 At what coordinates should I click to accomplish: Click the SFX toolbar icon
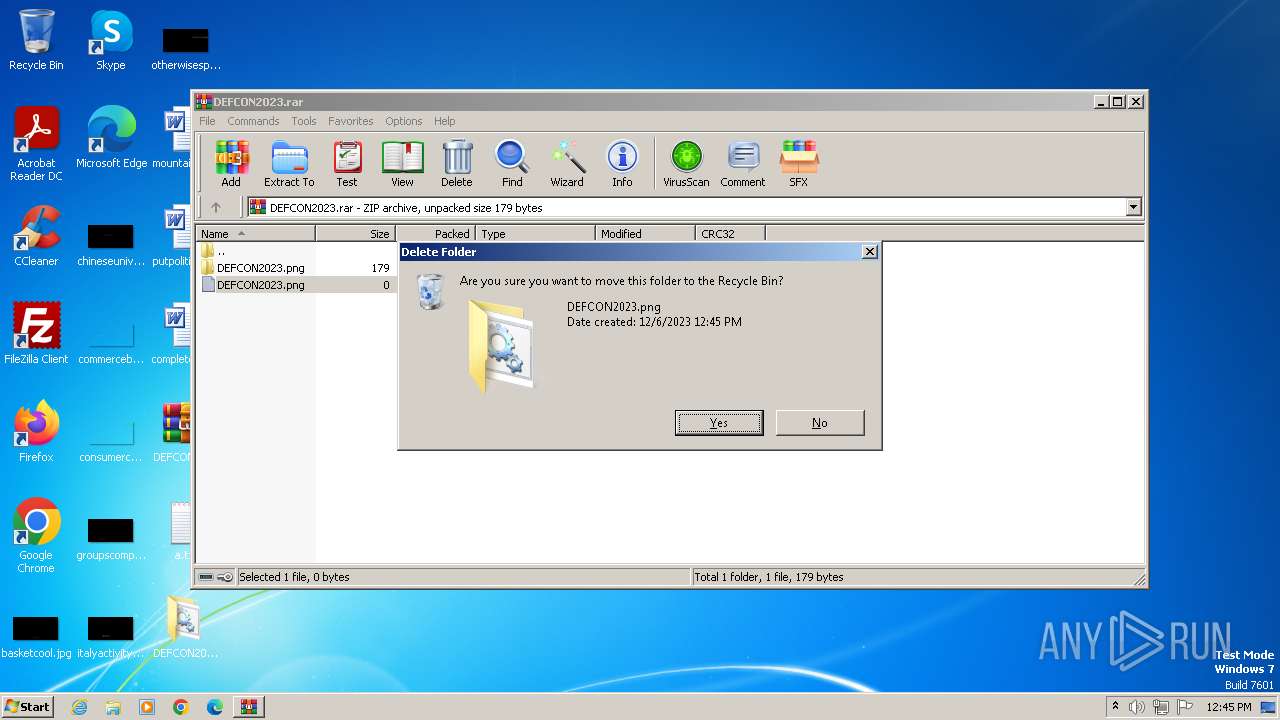(798, 164)
